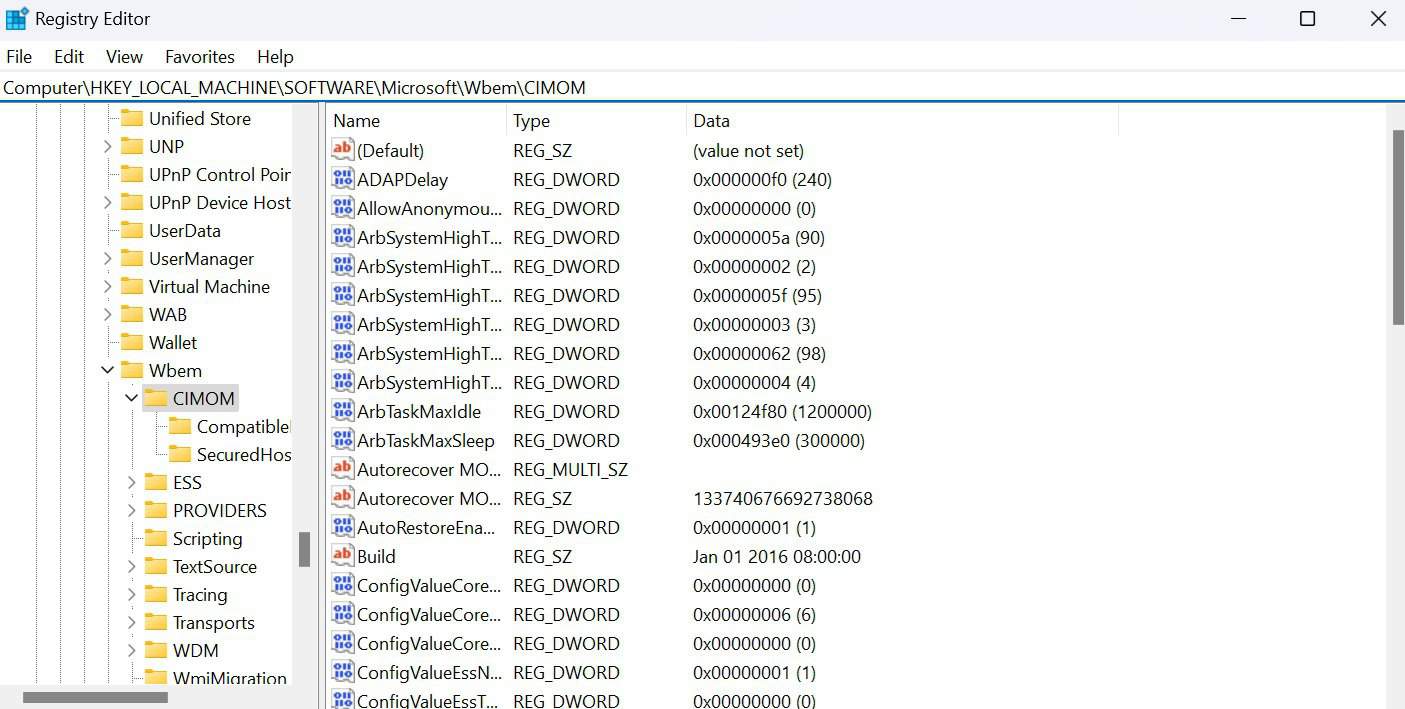Click the UNP folder icon
The height and width of the screenshot is (709, 1405).
pos(132,146)
